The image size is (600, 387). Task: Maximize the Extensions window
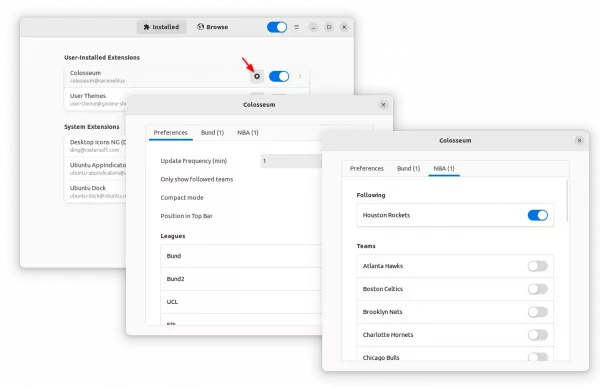pyautogui.click(x=329, y=27)
